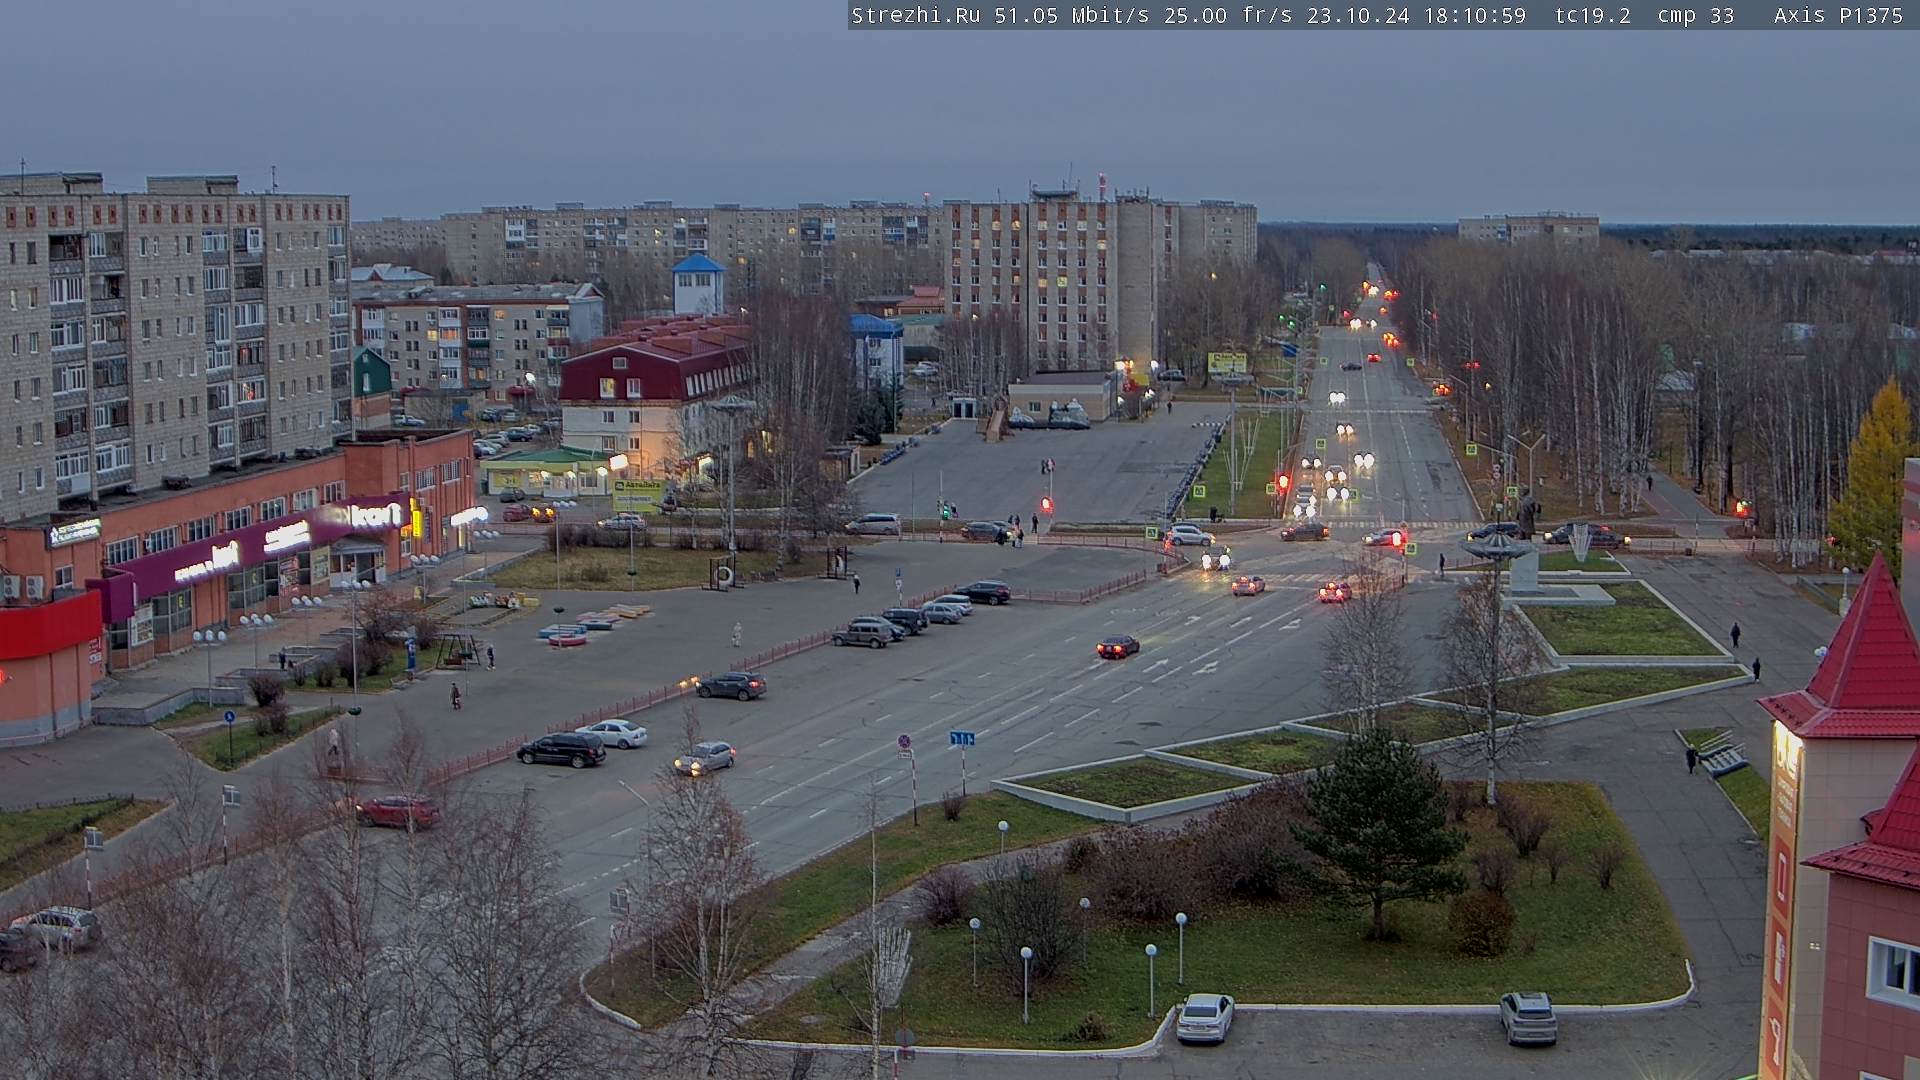Viewport: 1920px width, 1080px height.
Task: Select the 'Axis P1375' camera model text
Action: [x=1838, y=15]
